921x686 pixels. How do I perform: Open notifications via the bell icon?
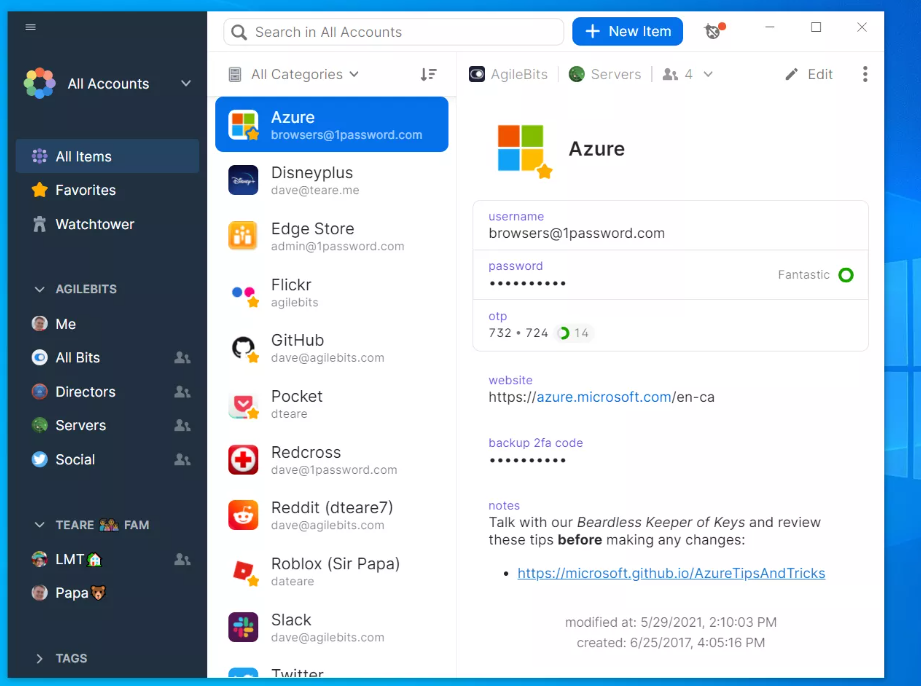(713, 31)
